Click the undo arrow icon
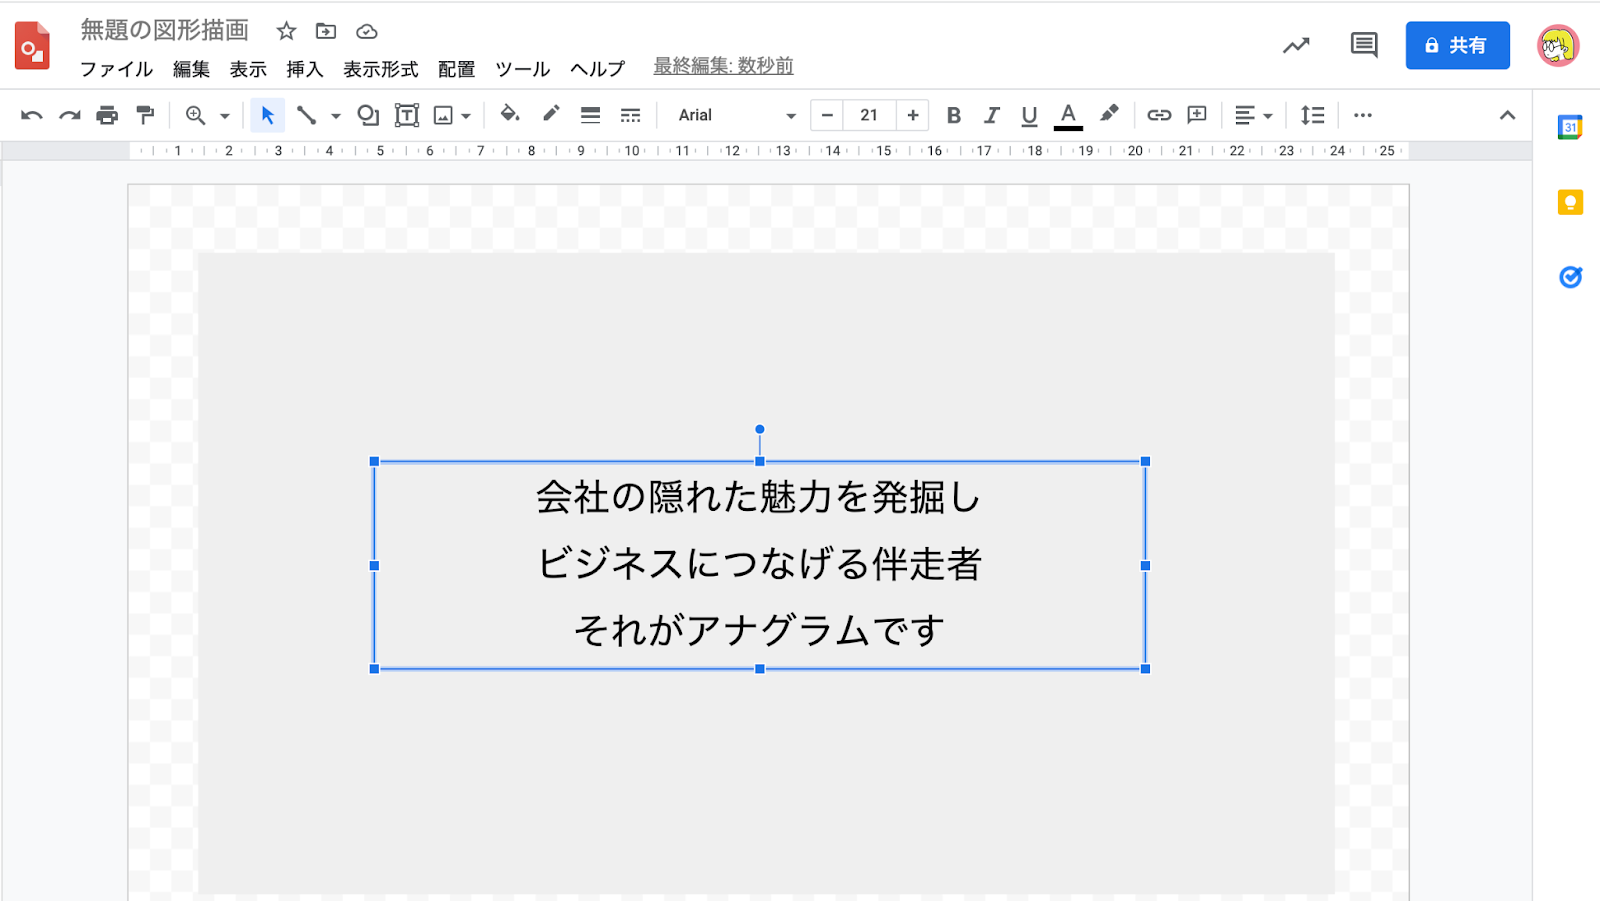 31,116
